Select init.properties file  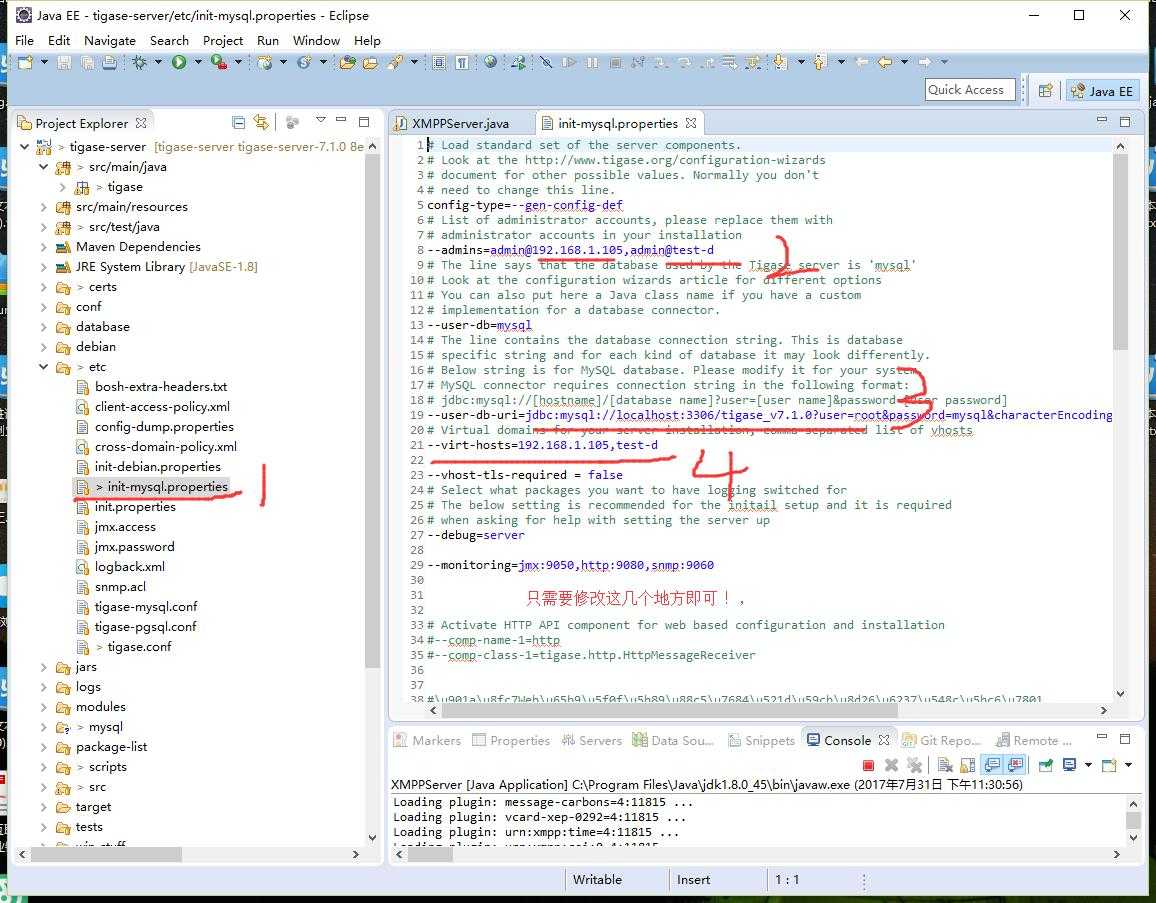click(x=135, y=507)
